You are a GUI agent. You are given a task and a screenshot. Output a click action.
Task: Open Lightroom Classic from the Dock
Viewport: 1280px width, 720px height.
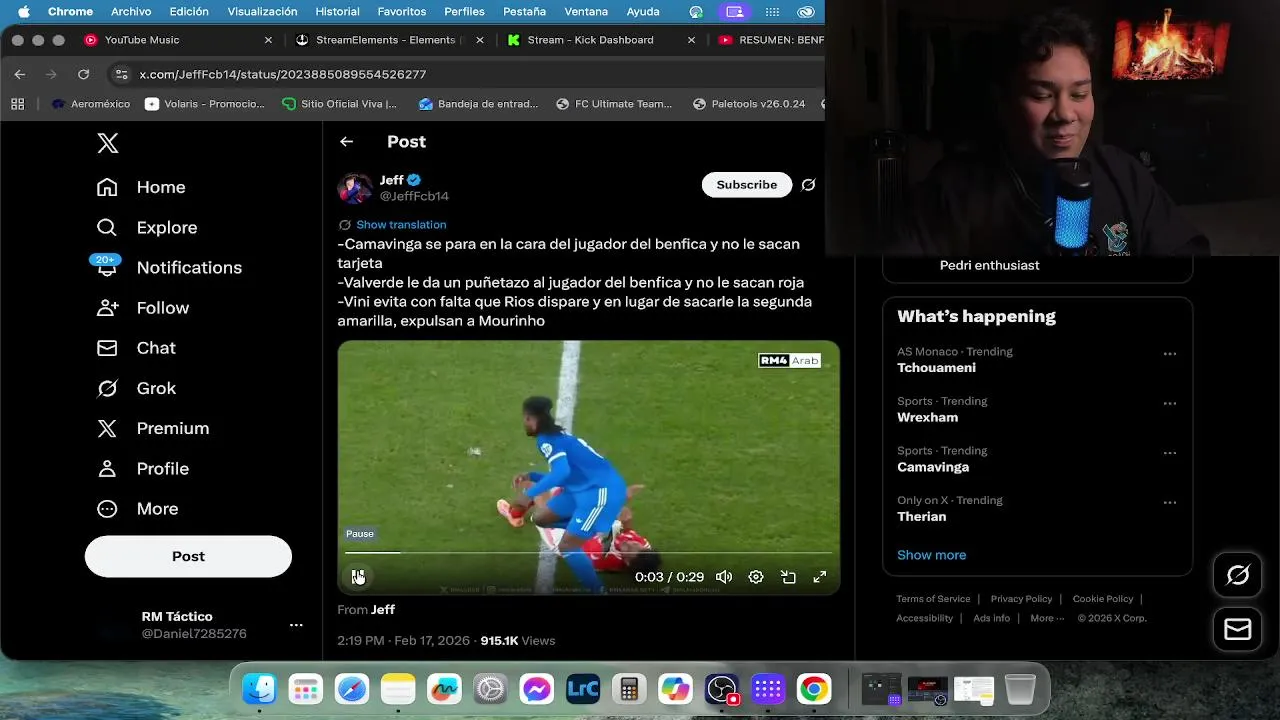pyautogui.click(x=583, y=689)
